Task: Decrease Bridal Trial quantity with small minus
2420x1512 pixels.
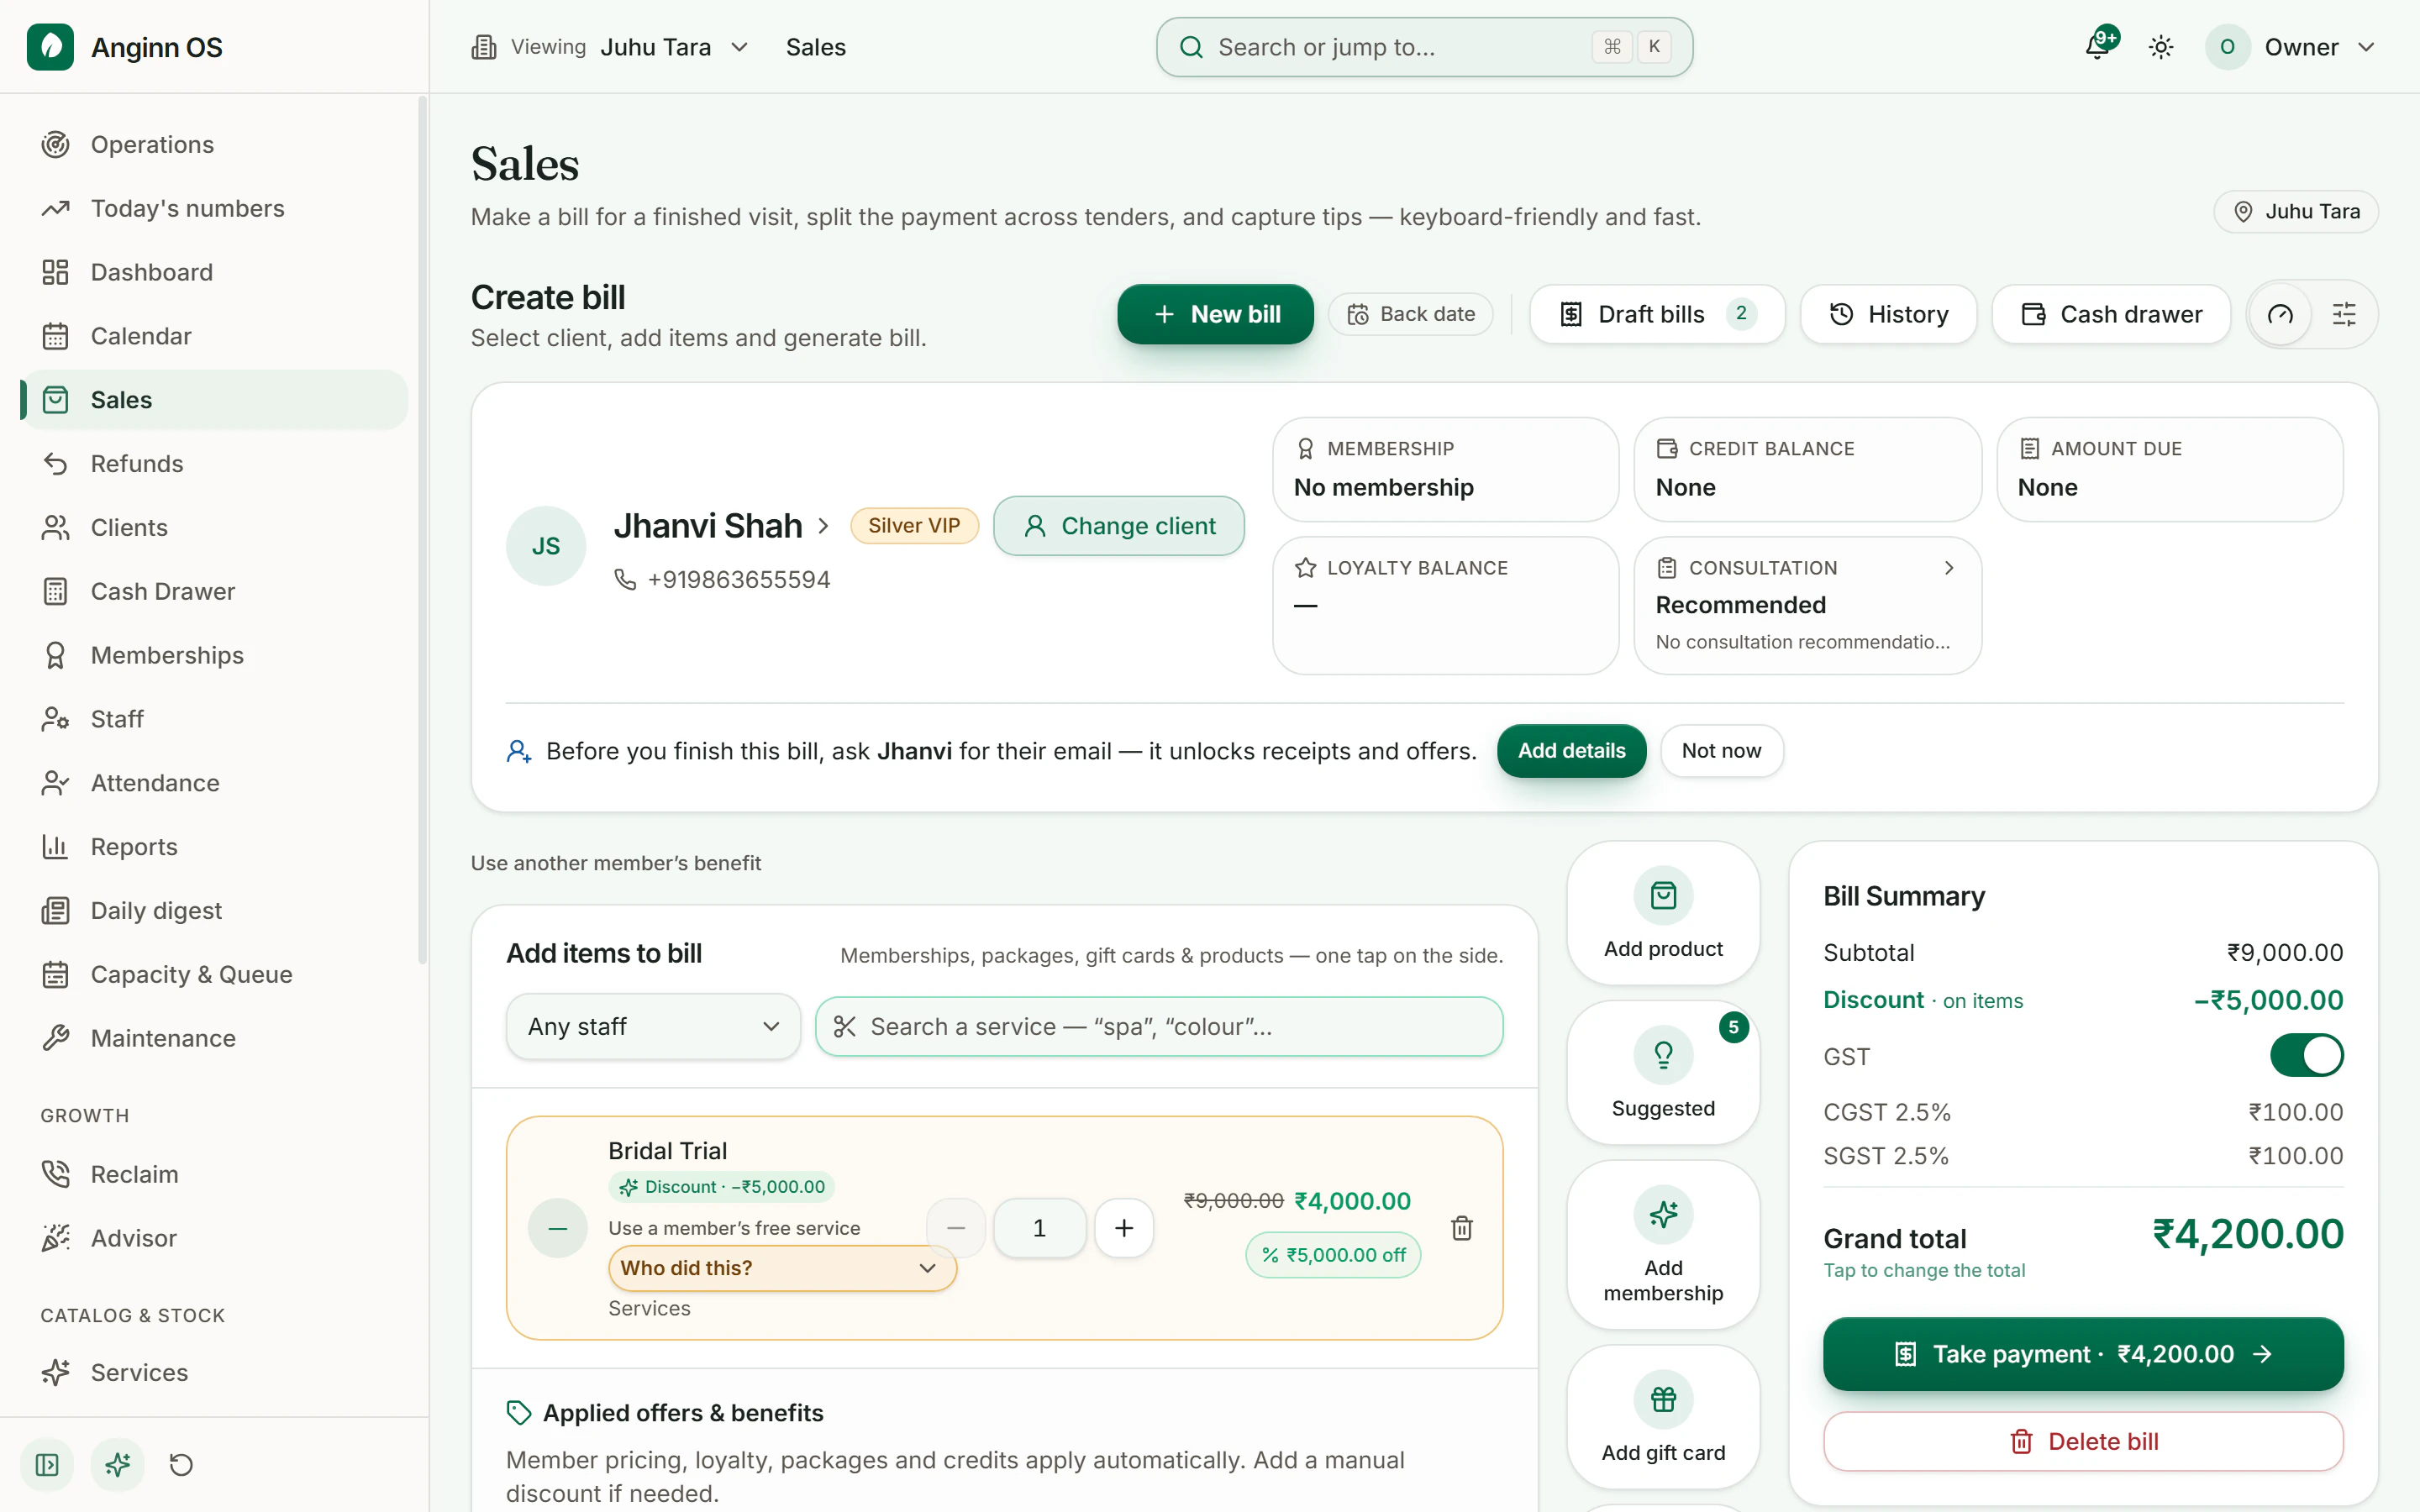Action: 956,1228
